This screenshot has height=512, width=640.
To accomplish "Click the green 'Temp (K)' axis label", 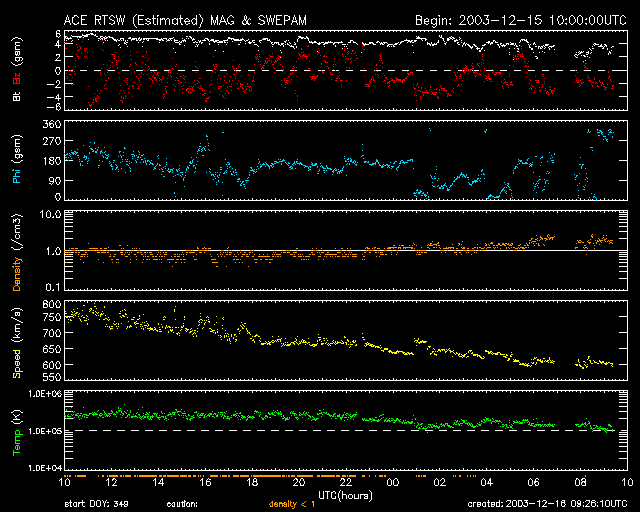I will click(17, 433).
